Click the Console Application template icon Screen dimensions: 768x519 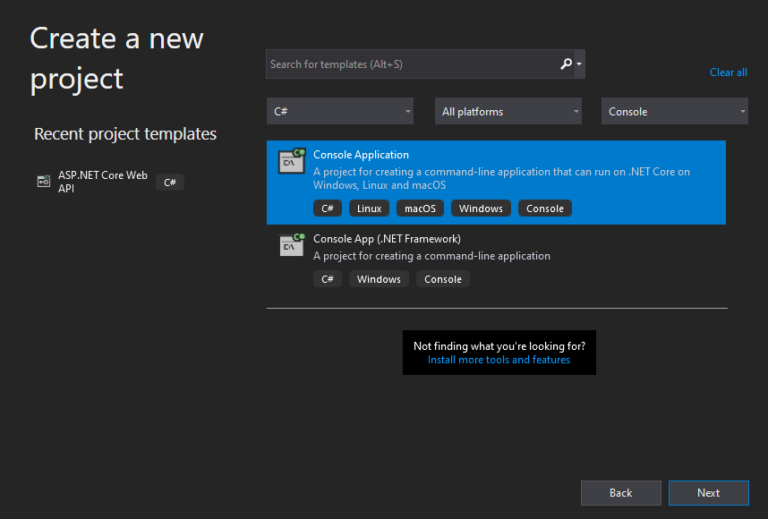(x=291, y=160)
